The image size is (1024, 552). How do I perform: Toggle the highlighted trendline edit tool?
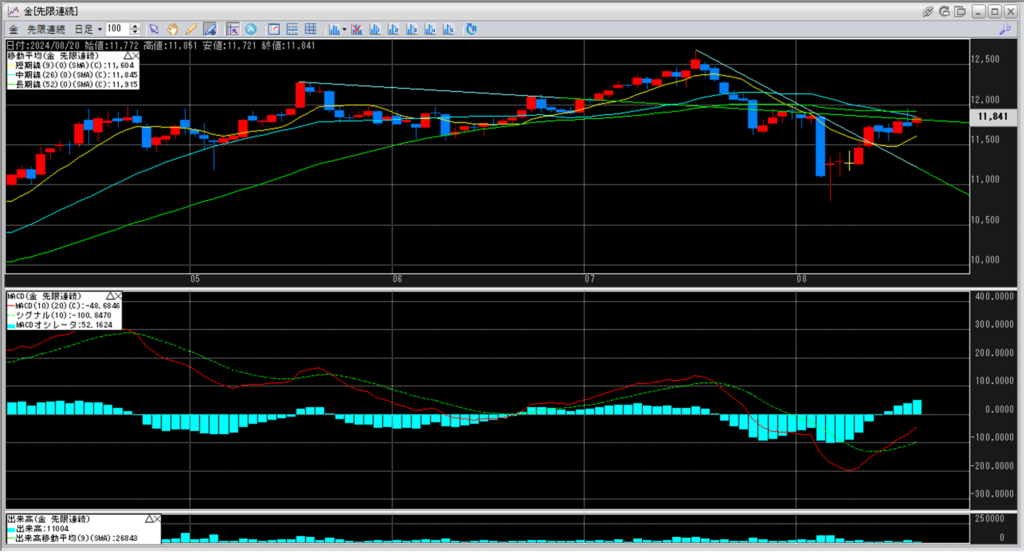[x=210, y=29]
